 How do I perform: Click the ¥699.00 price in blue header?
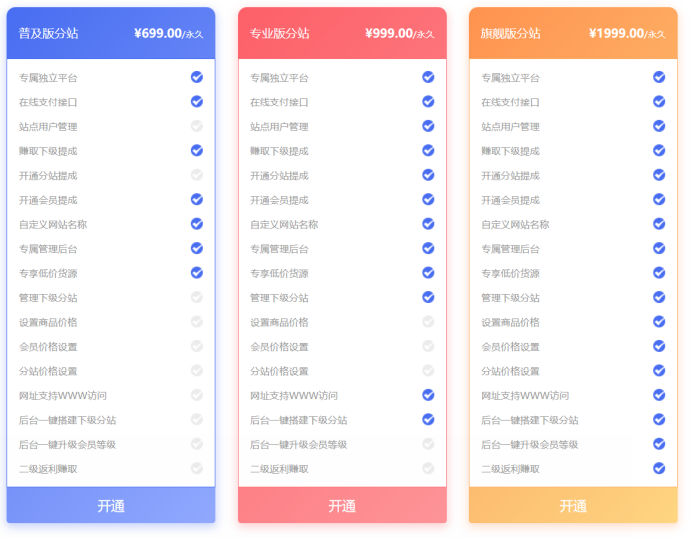[x=157, y=33]
